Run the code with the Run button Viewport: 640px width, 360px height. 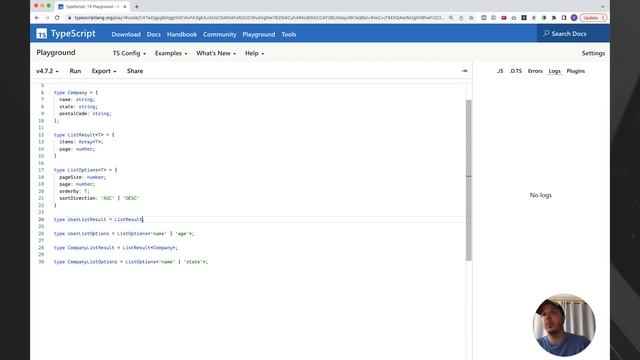pos(75,71)
